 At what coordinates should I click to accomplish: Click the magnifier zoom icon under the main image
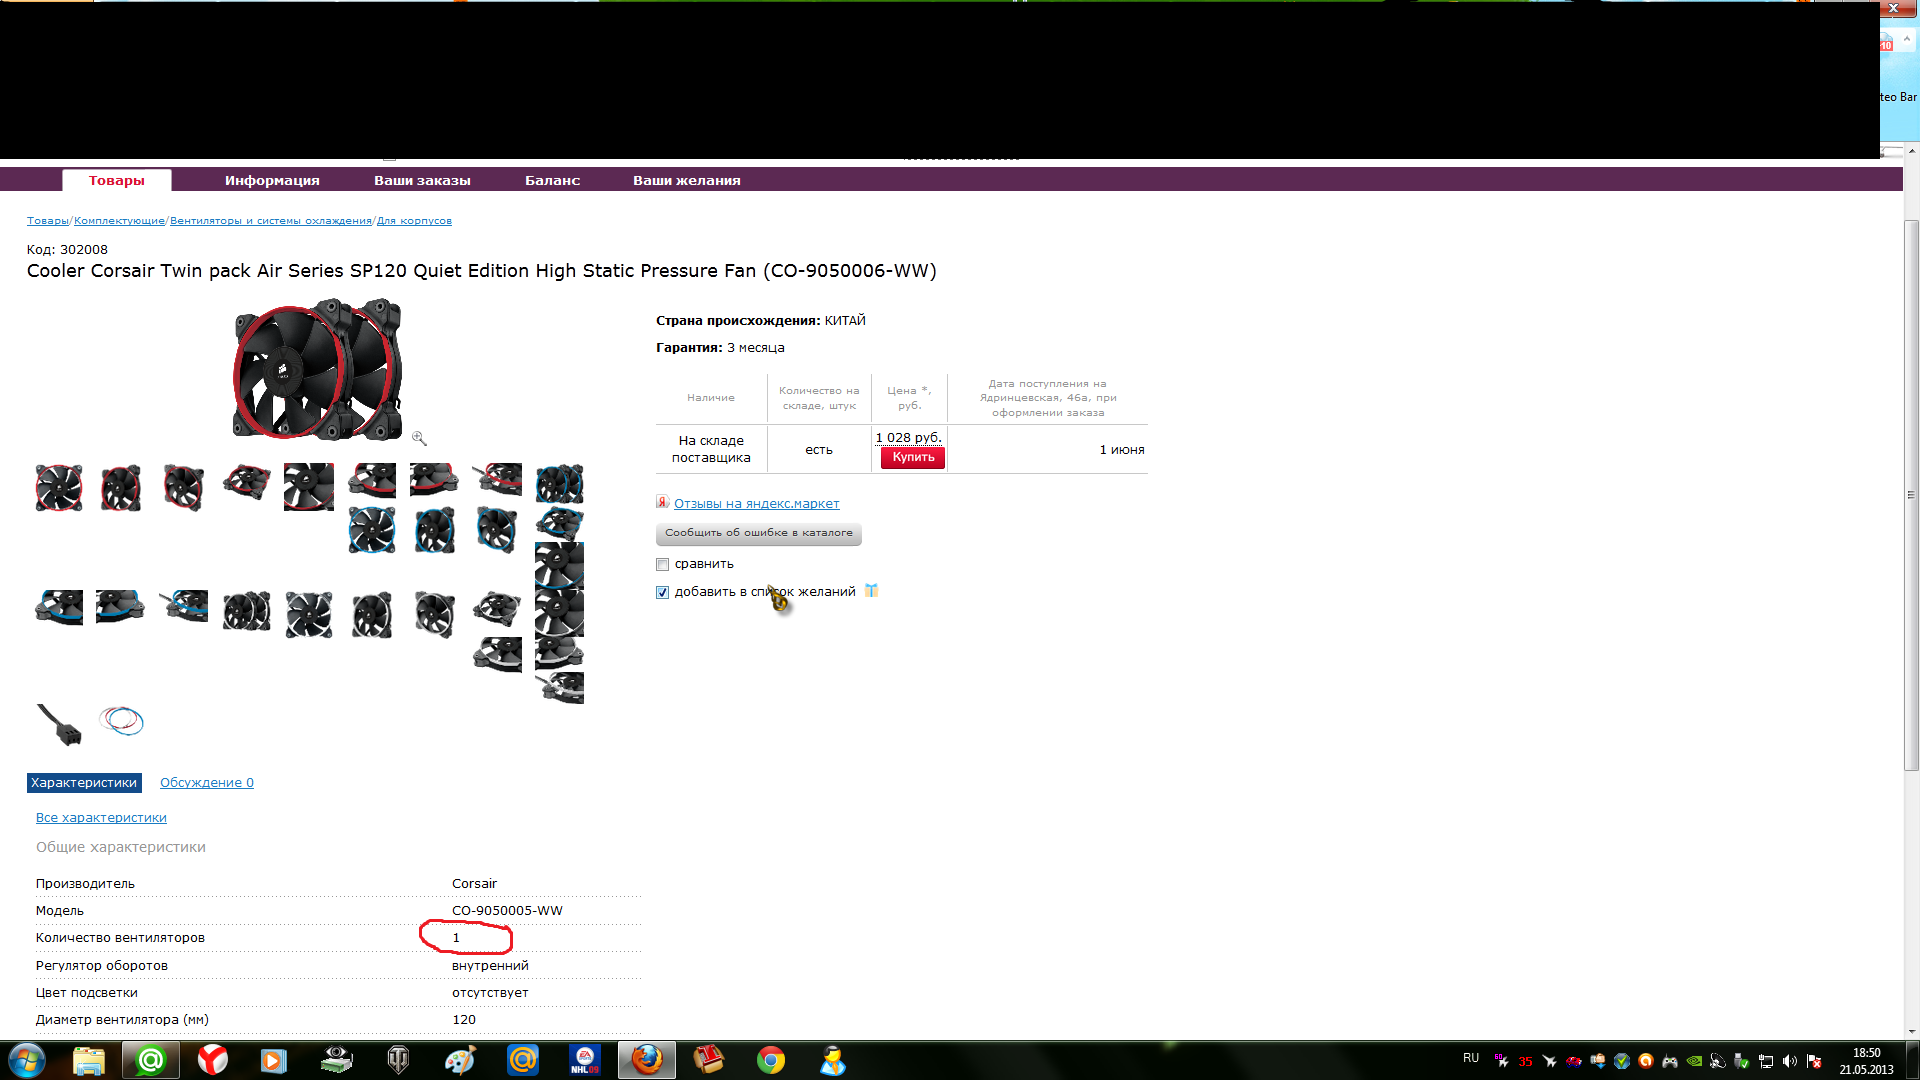pos(419,438)
